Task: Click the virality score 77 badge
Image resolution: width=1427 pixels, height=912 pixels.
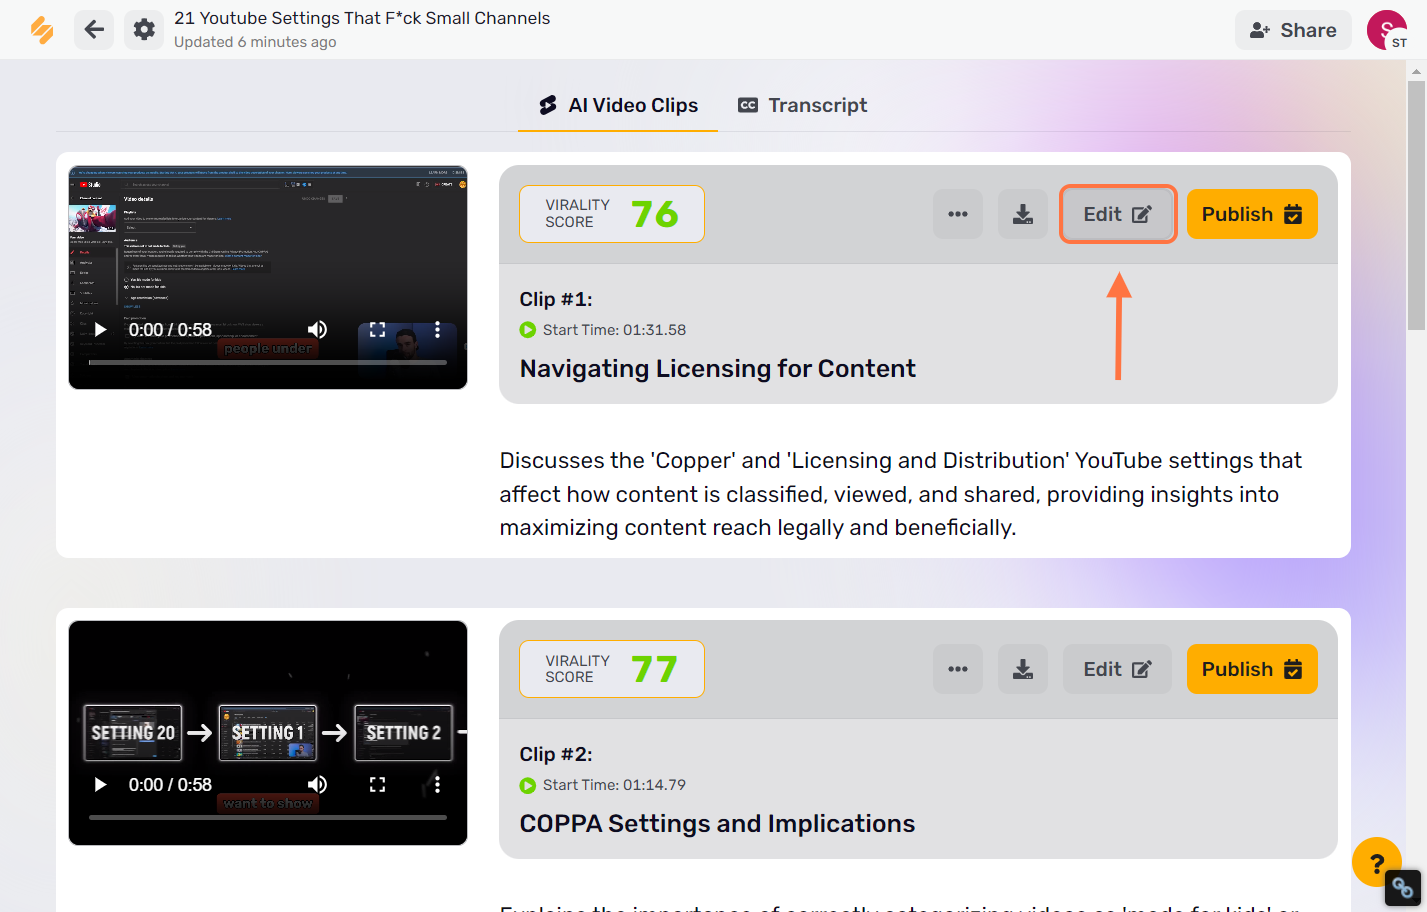Action: pyautogui.click(x=612, y=669)
